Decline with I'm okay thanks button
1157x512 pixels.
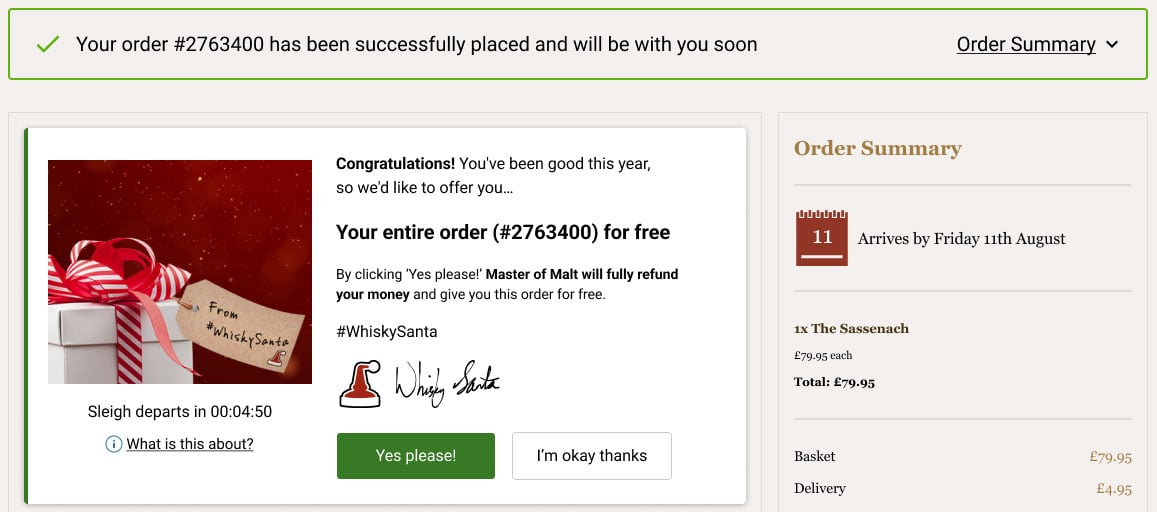[592, 456]
